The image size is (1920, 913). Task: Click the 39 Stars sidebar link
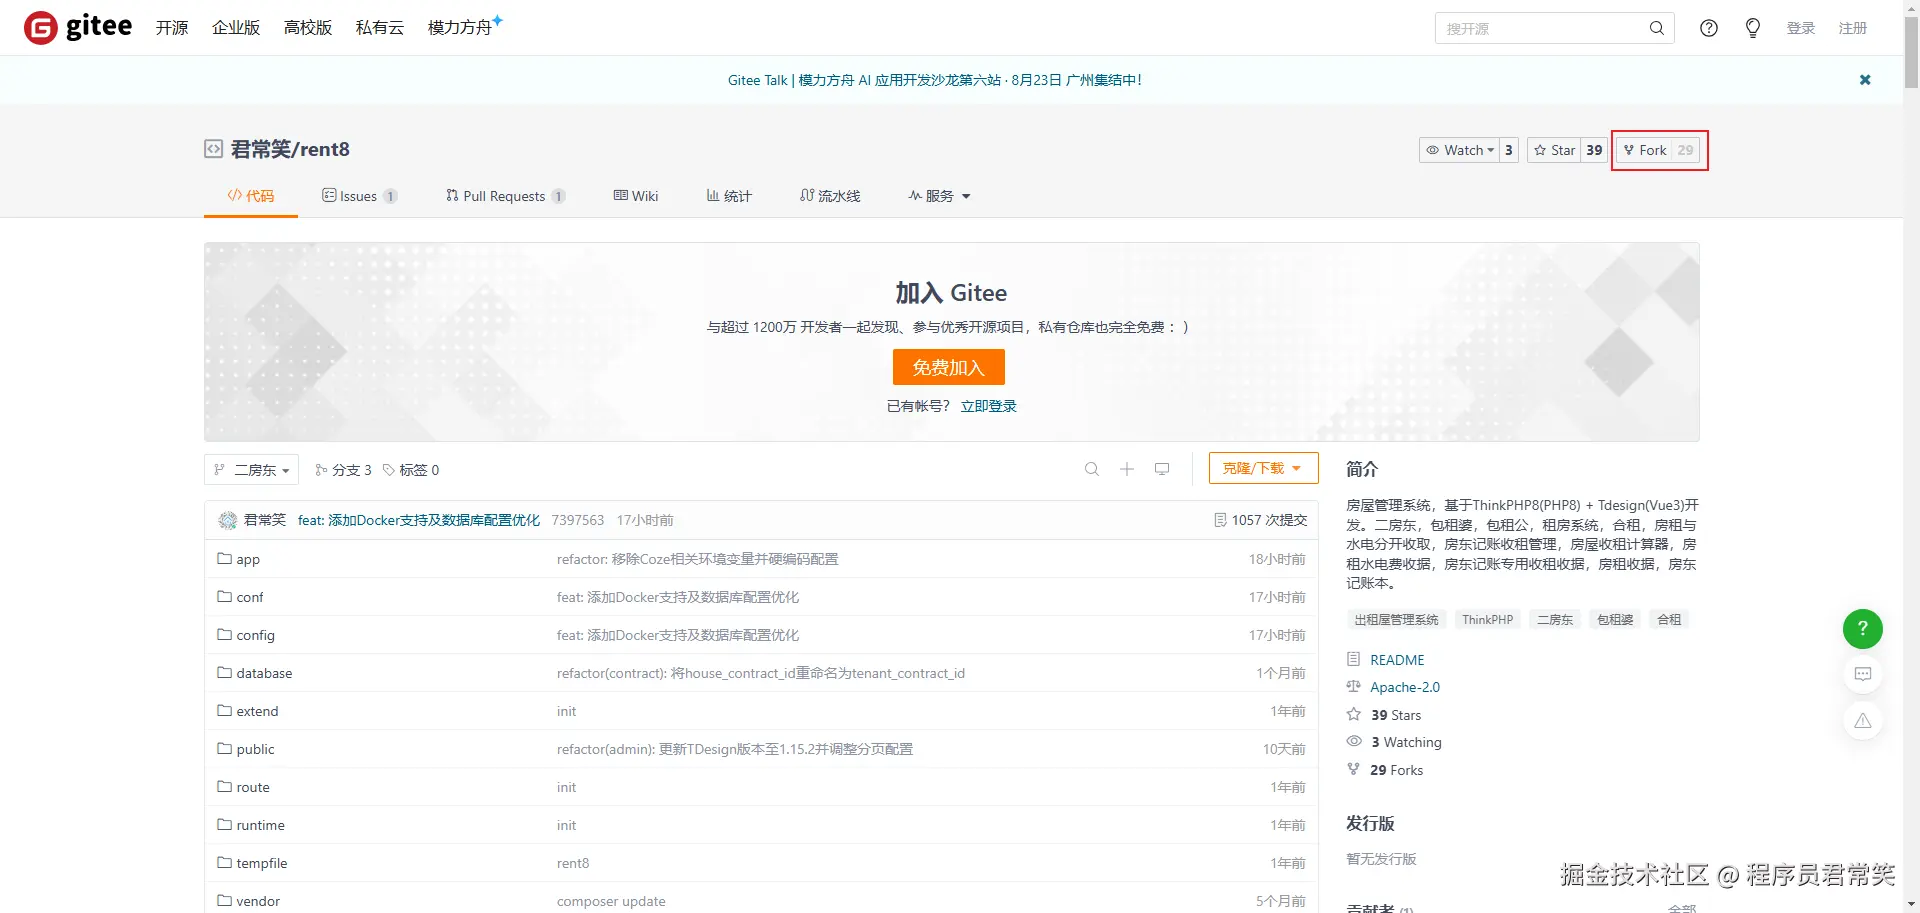pyautogui.click(x=1396, y=715)
